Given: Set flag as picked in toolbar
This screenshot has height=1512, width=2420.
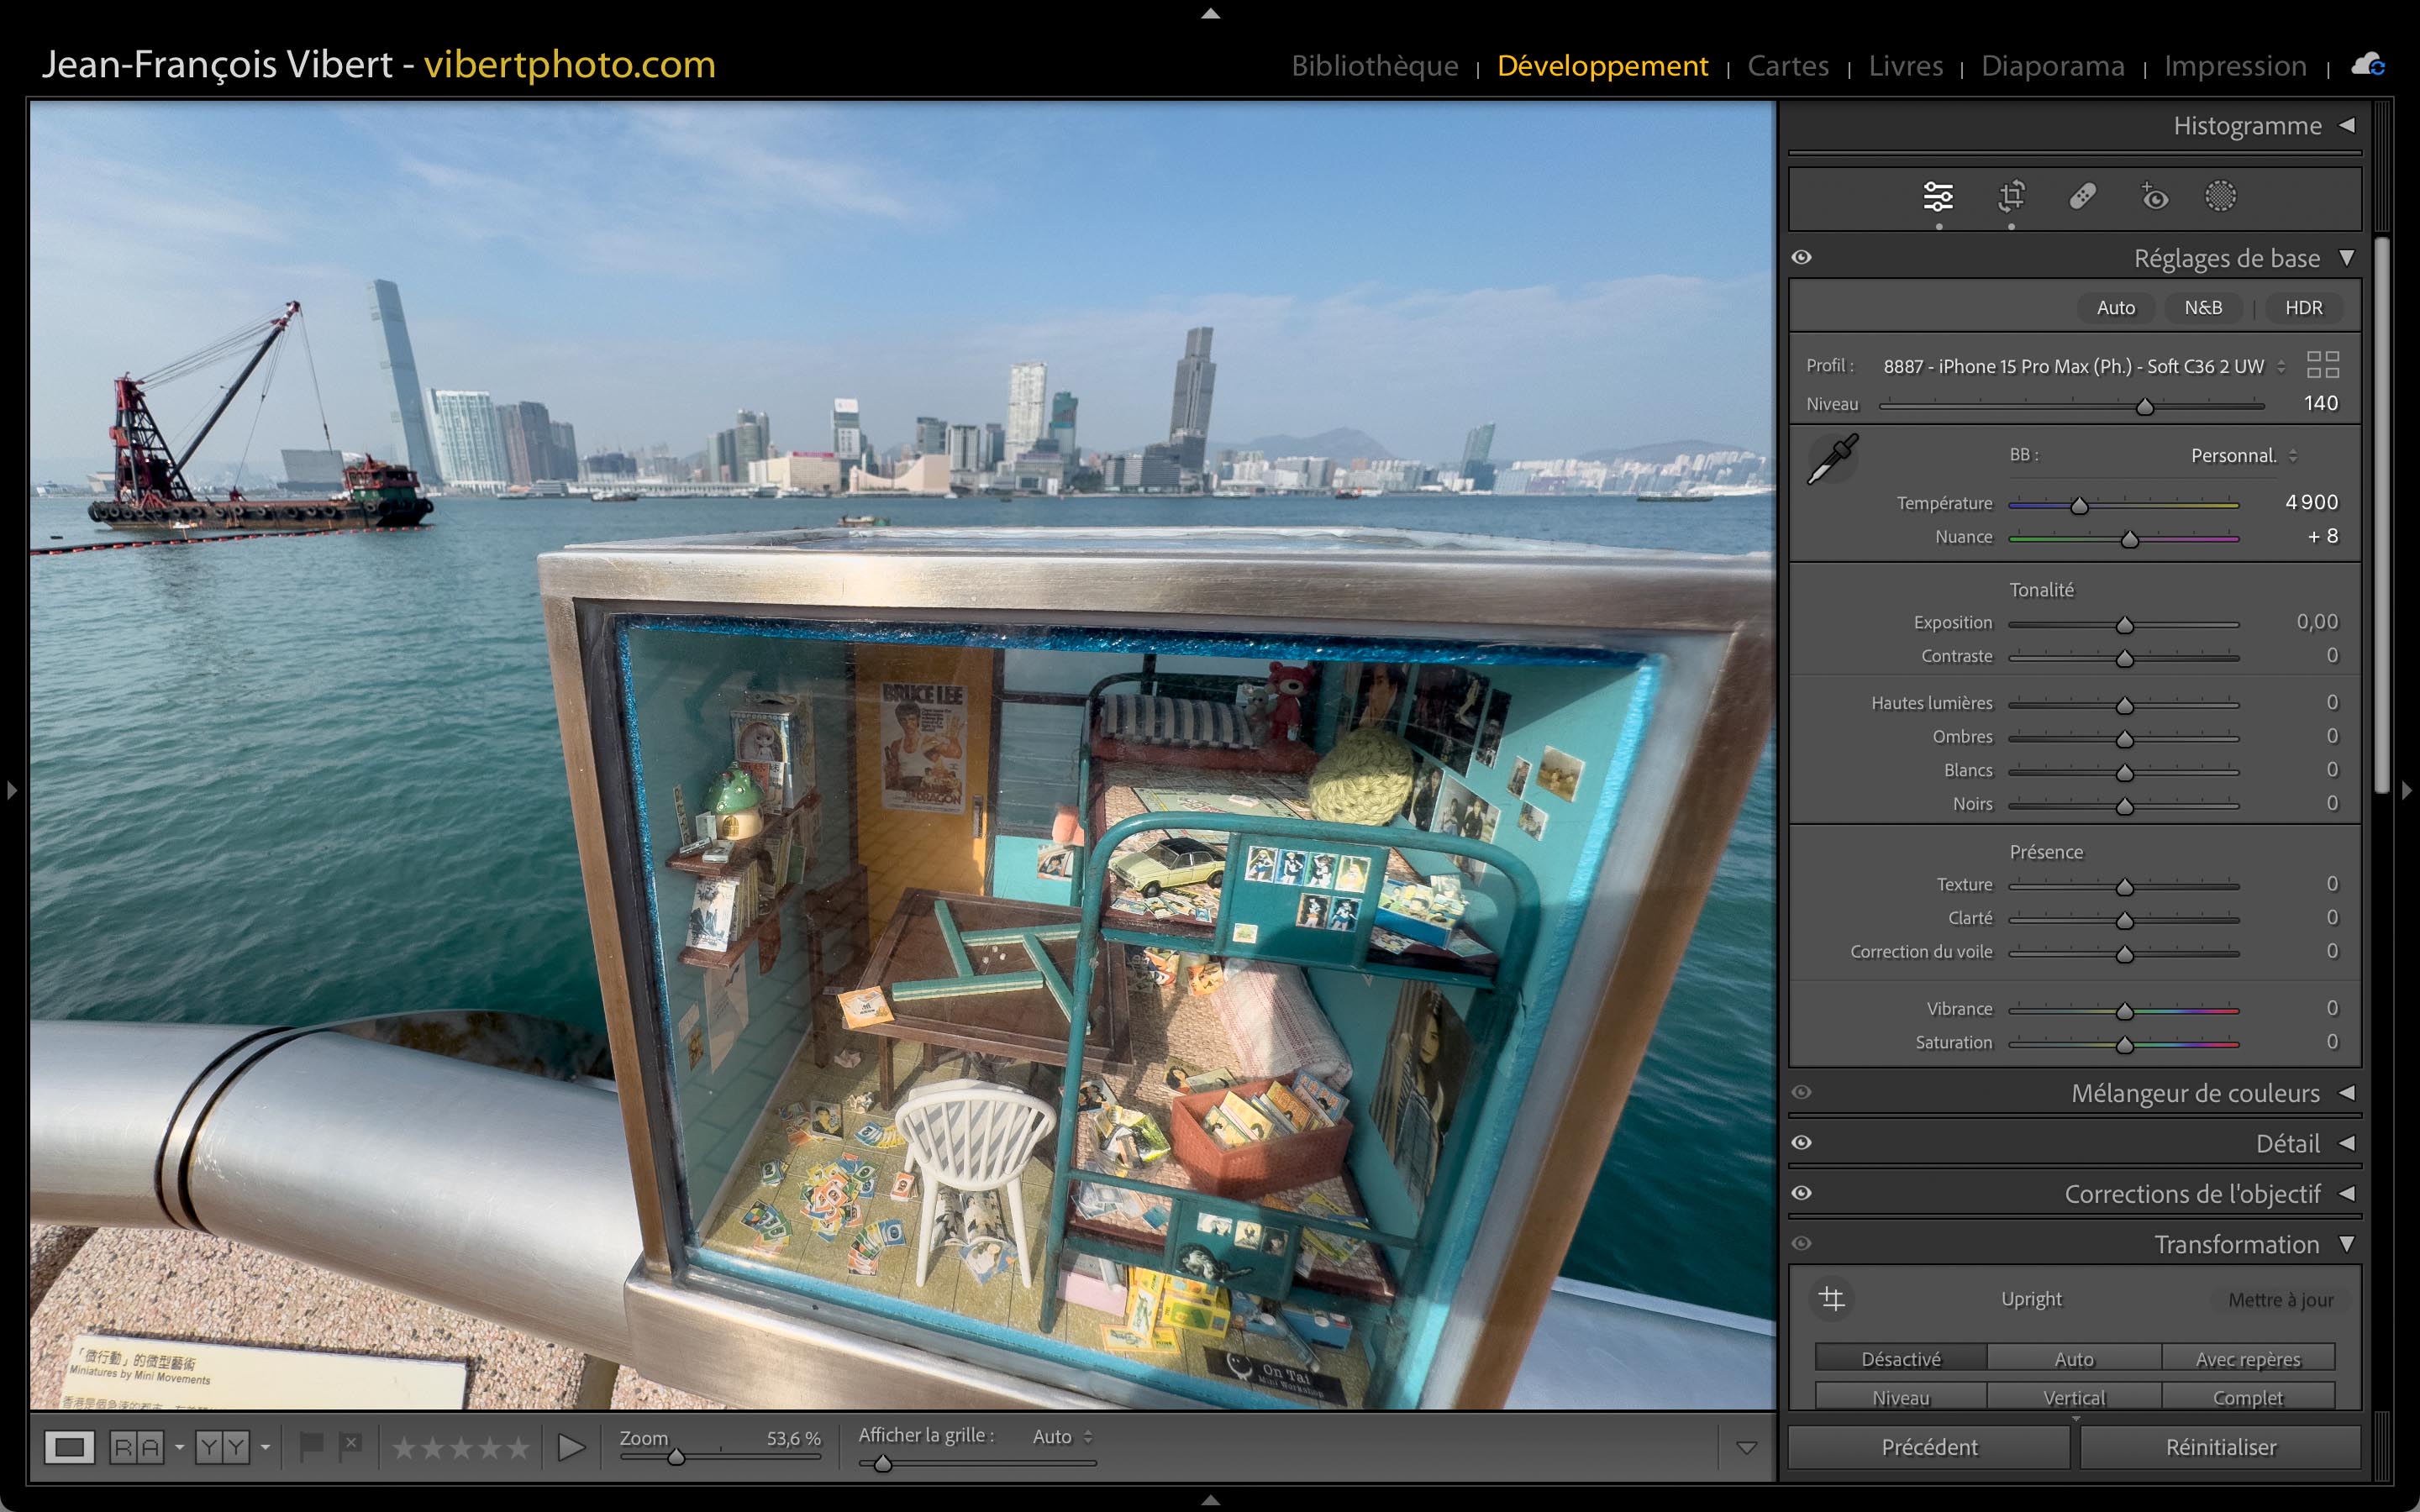Looking at the screenshot, I should 311,1446.
